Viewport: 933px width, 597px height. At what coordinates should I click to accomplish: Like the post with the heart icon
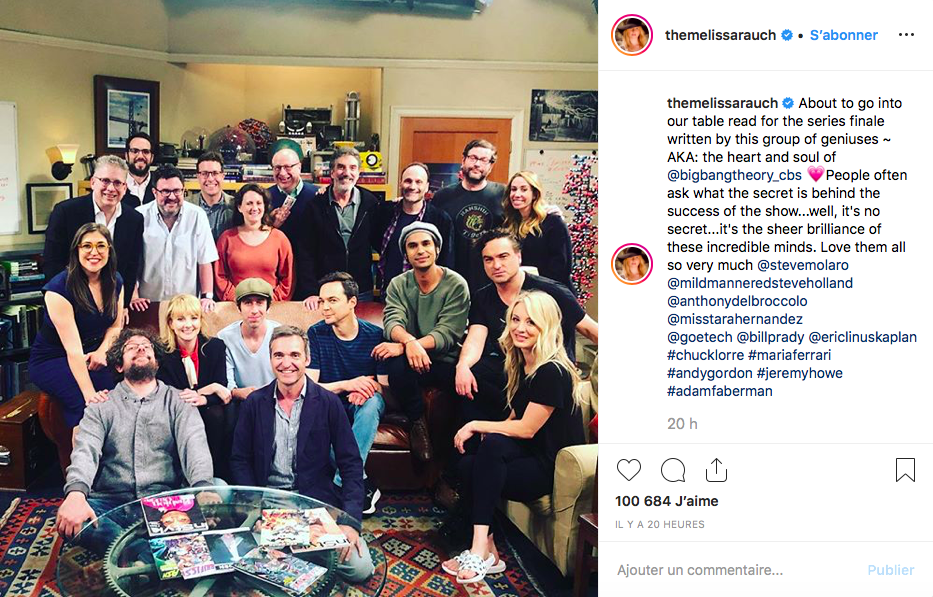tap(628, 470)
